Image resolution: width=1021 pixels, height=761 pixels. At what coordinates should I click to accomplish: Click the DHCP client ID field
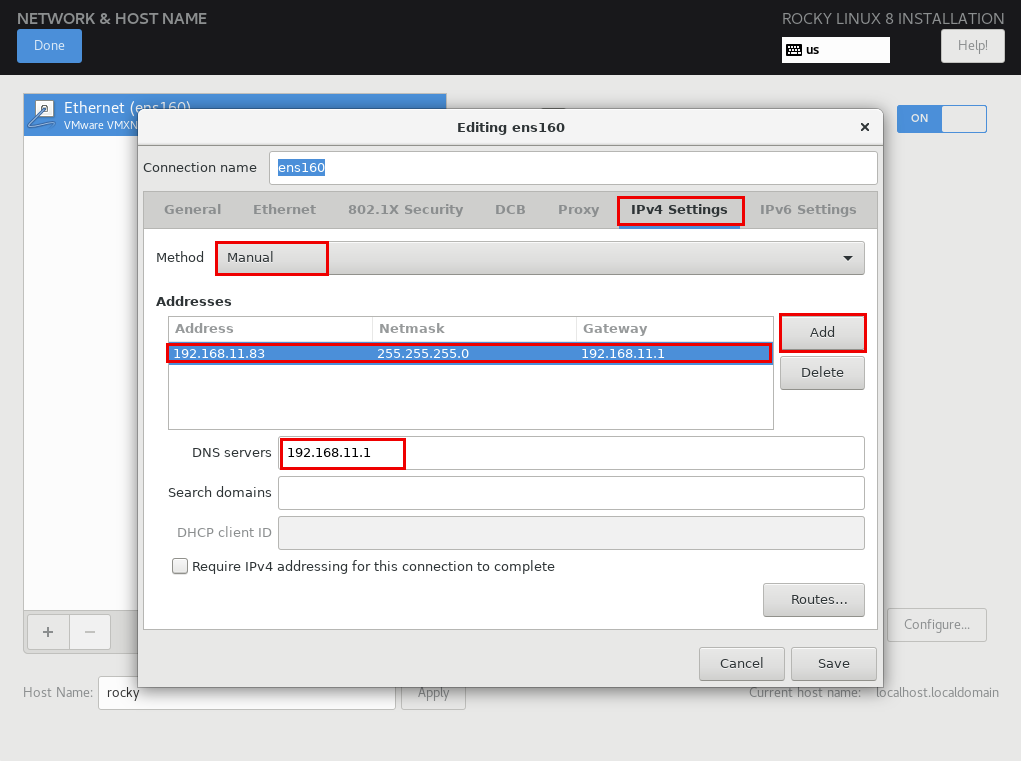(572, 533)
